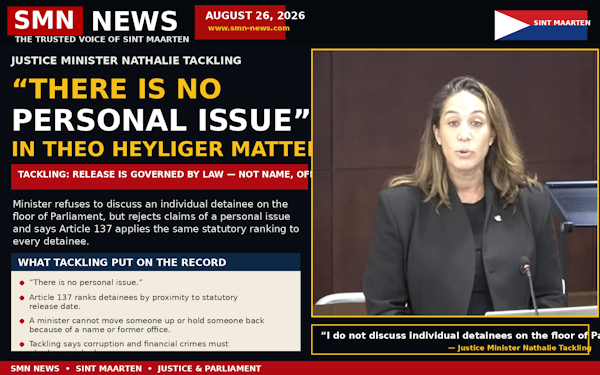Click the red SMN logo box
This screenshot has height=375, width=600.
coord(45,21)
